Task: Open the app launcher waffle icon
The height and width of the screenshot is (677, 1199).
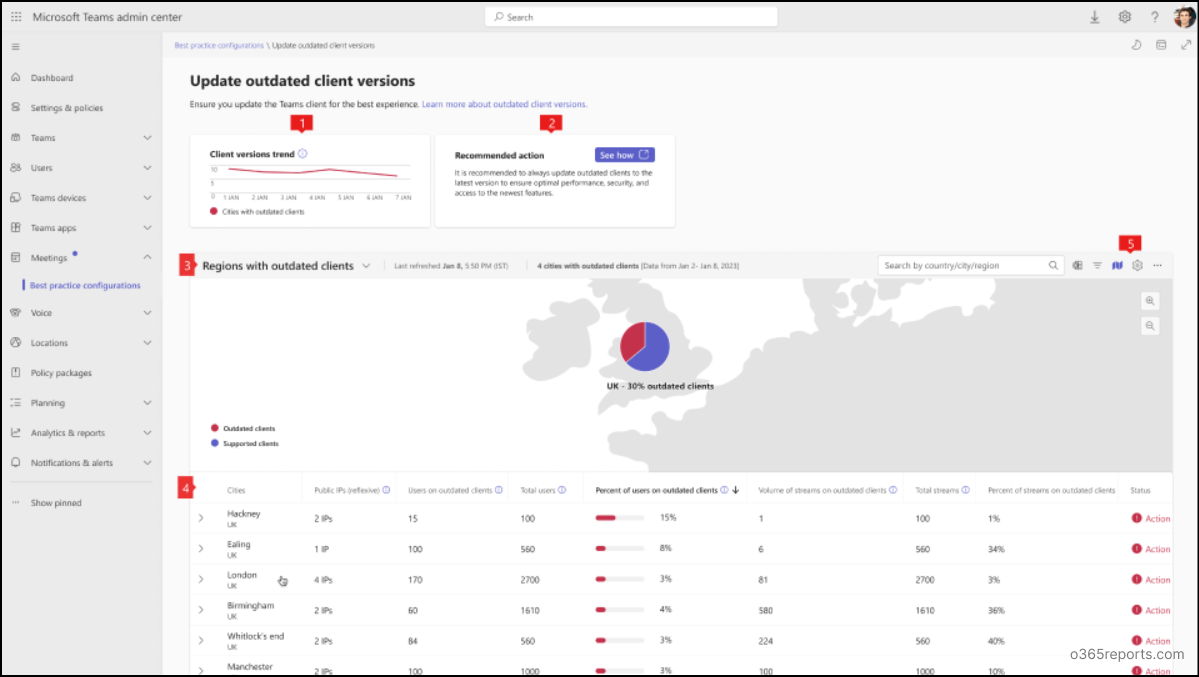Action: pos(16,16)
